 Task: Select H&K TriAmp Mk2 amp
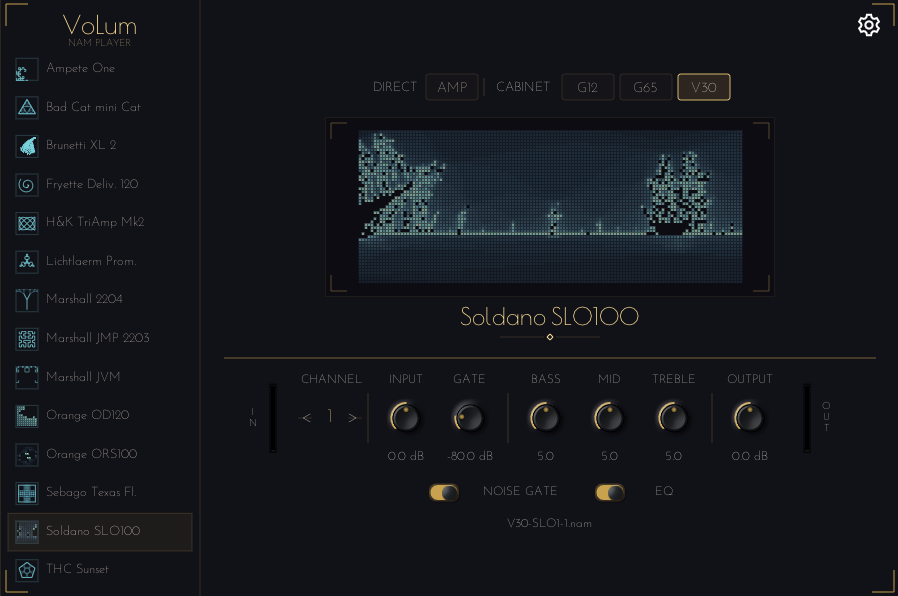(x=100, y=223)
